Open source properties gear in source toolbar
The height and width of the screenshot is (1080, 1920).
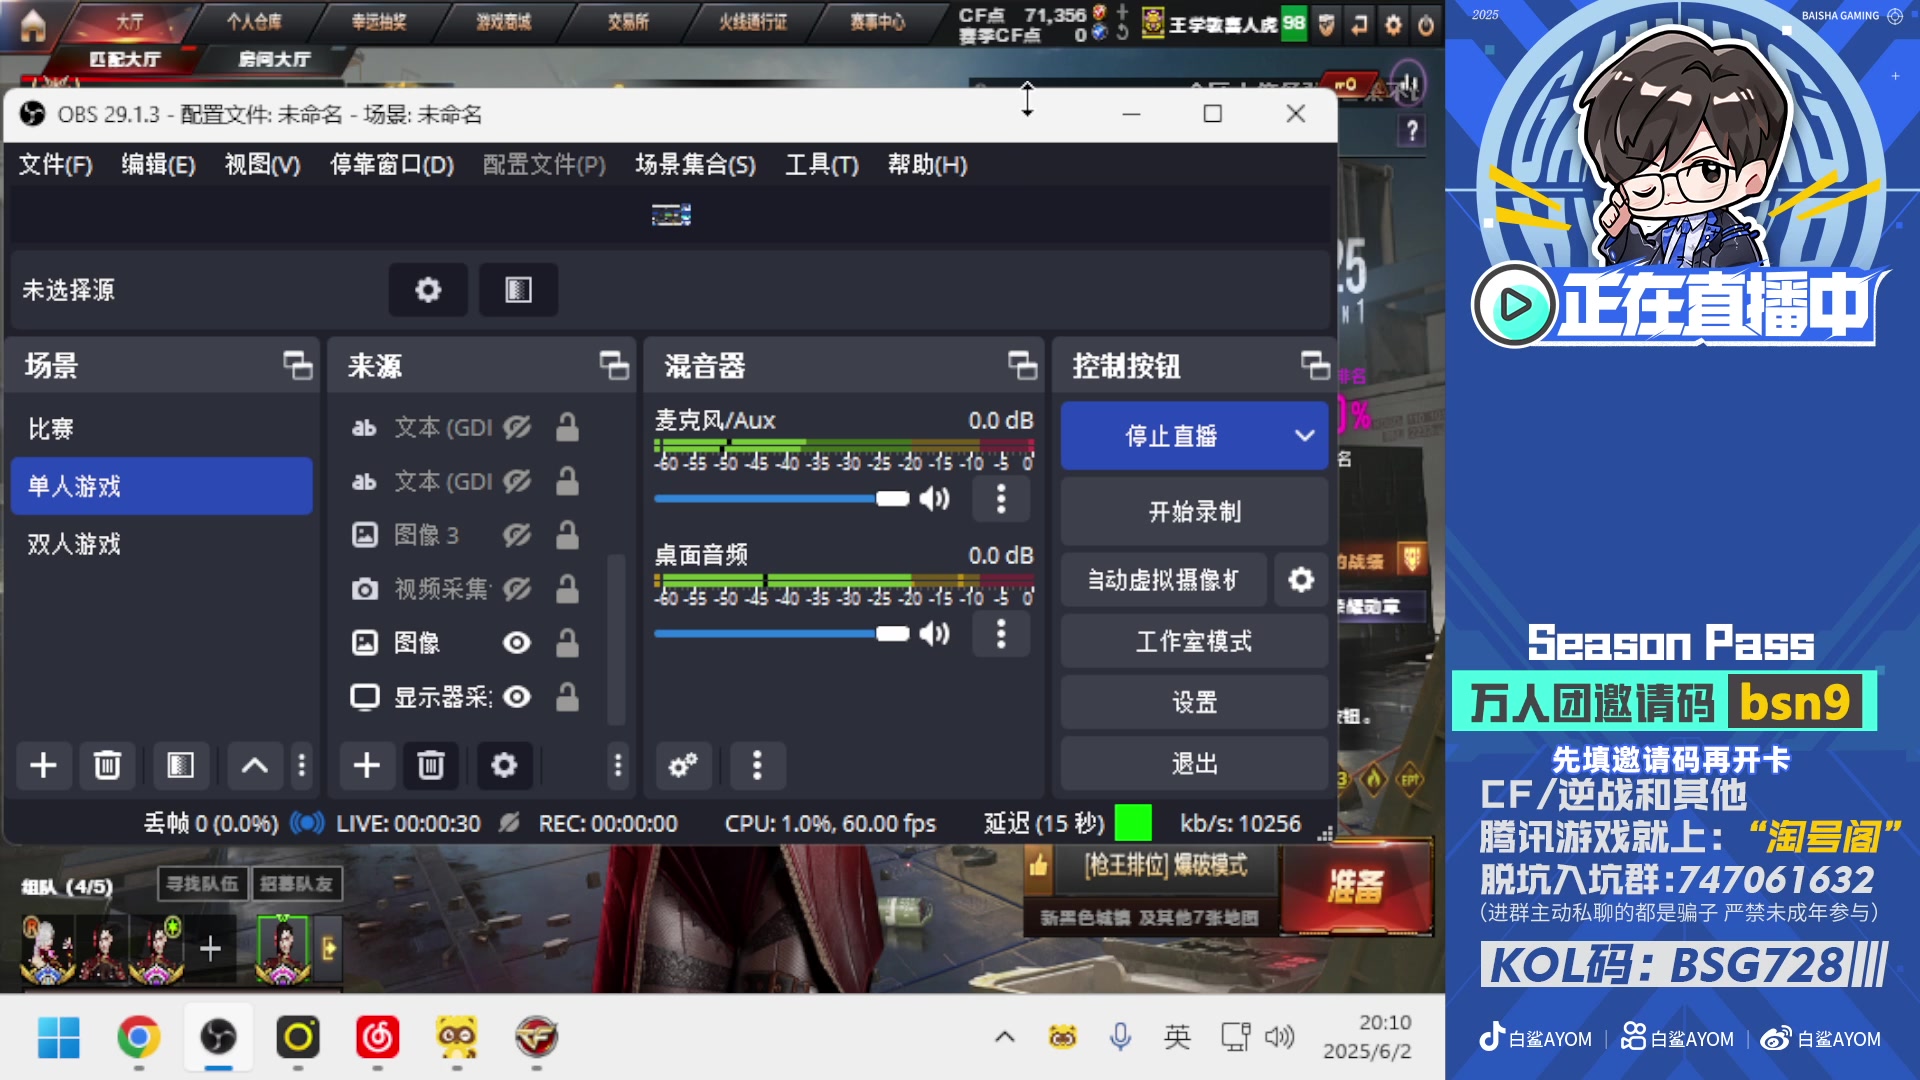click(x=428, y=290)
